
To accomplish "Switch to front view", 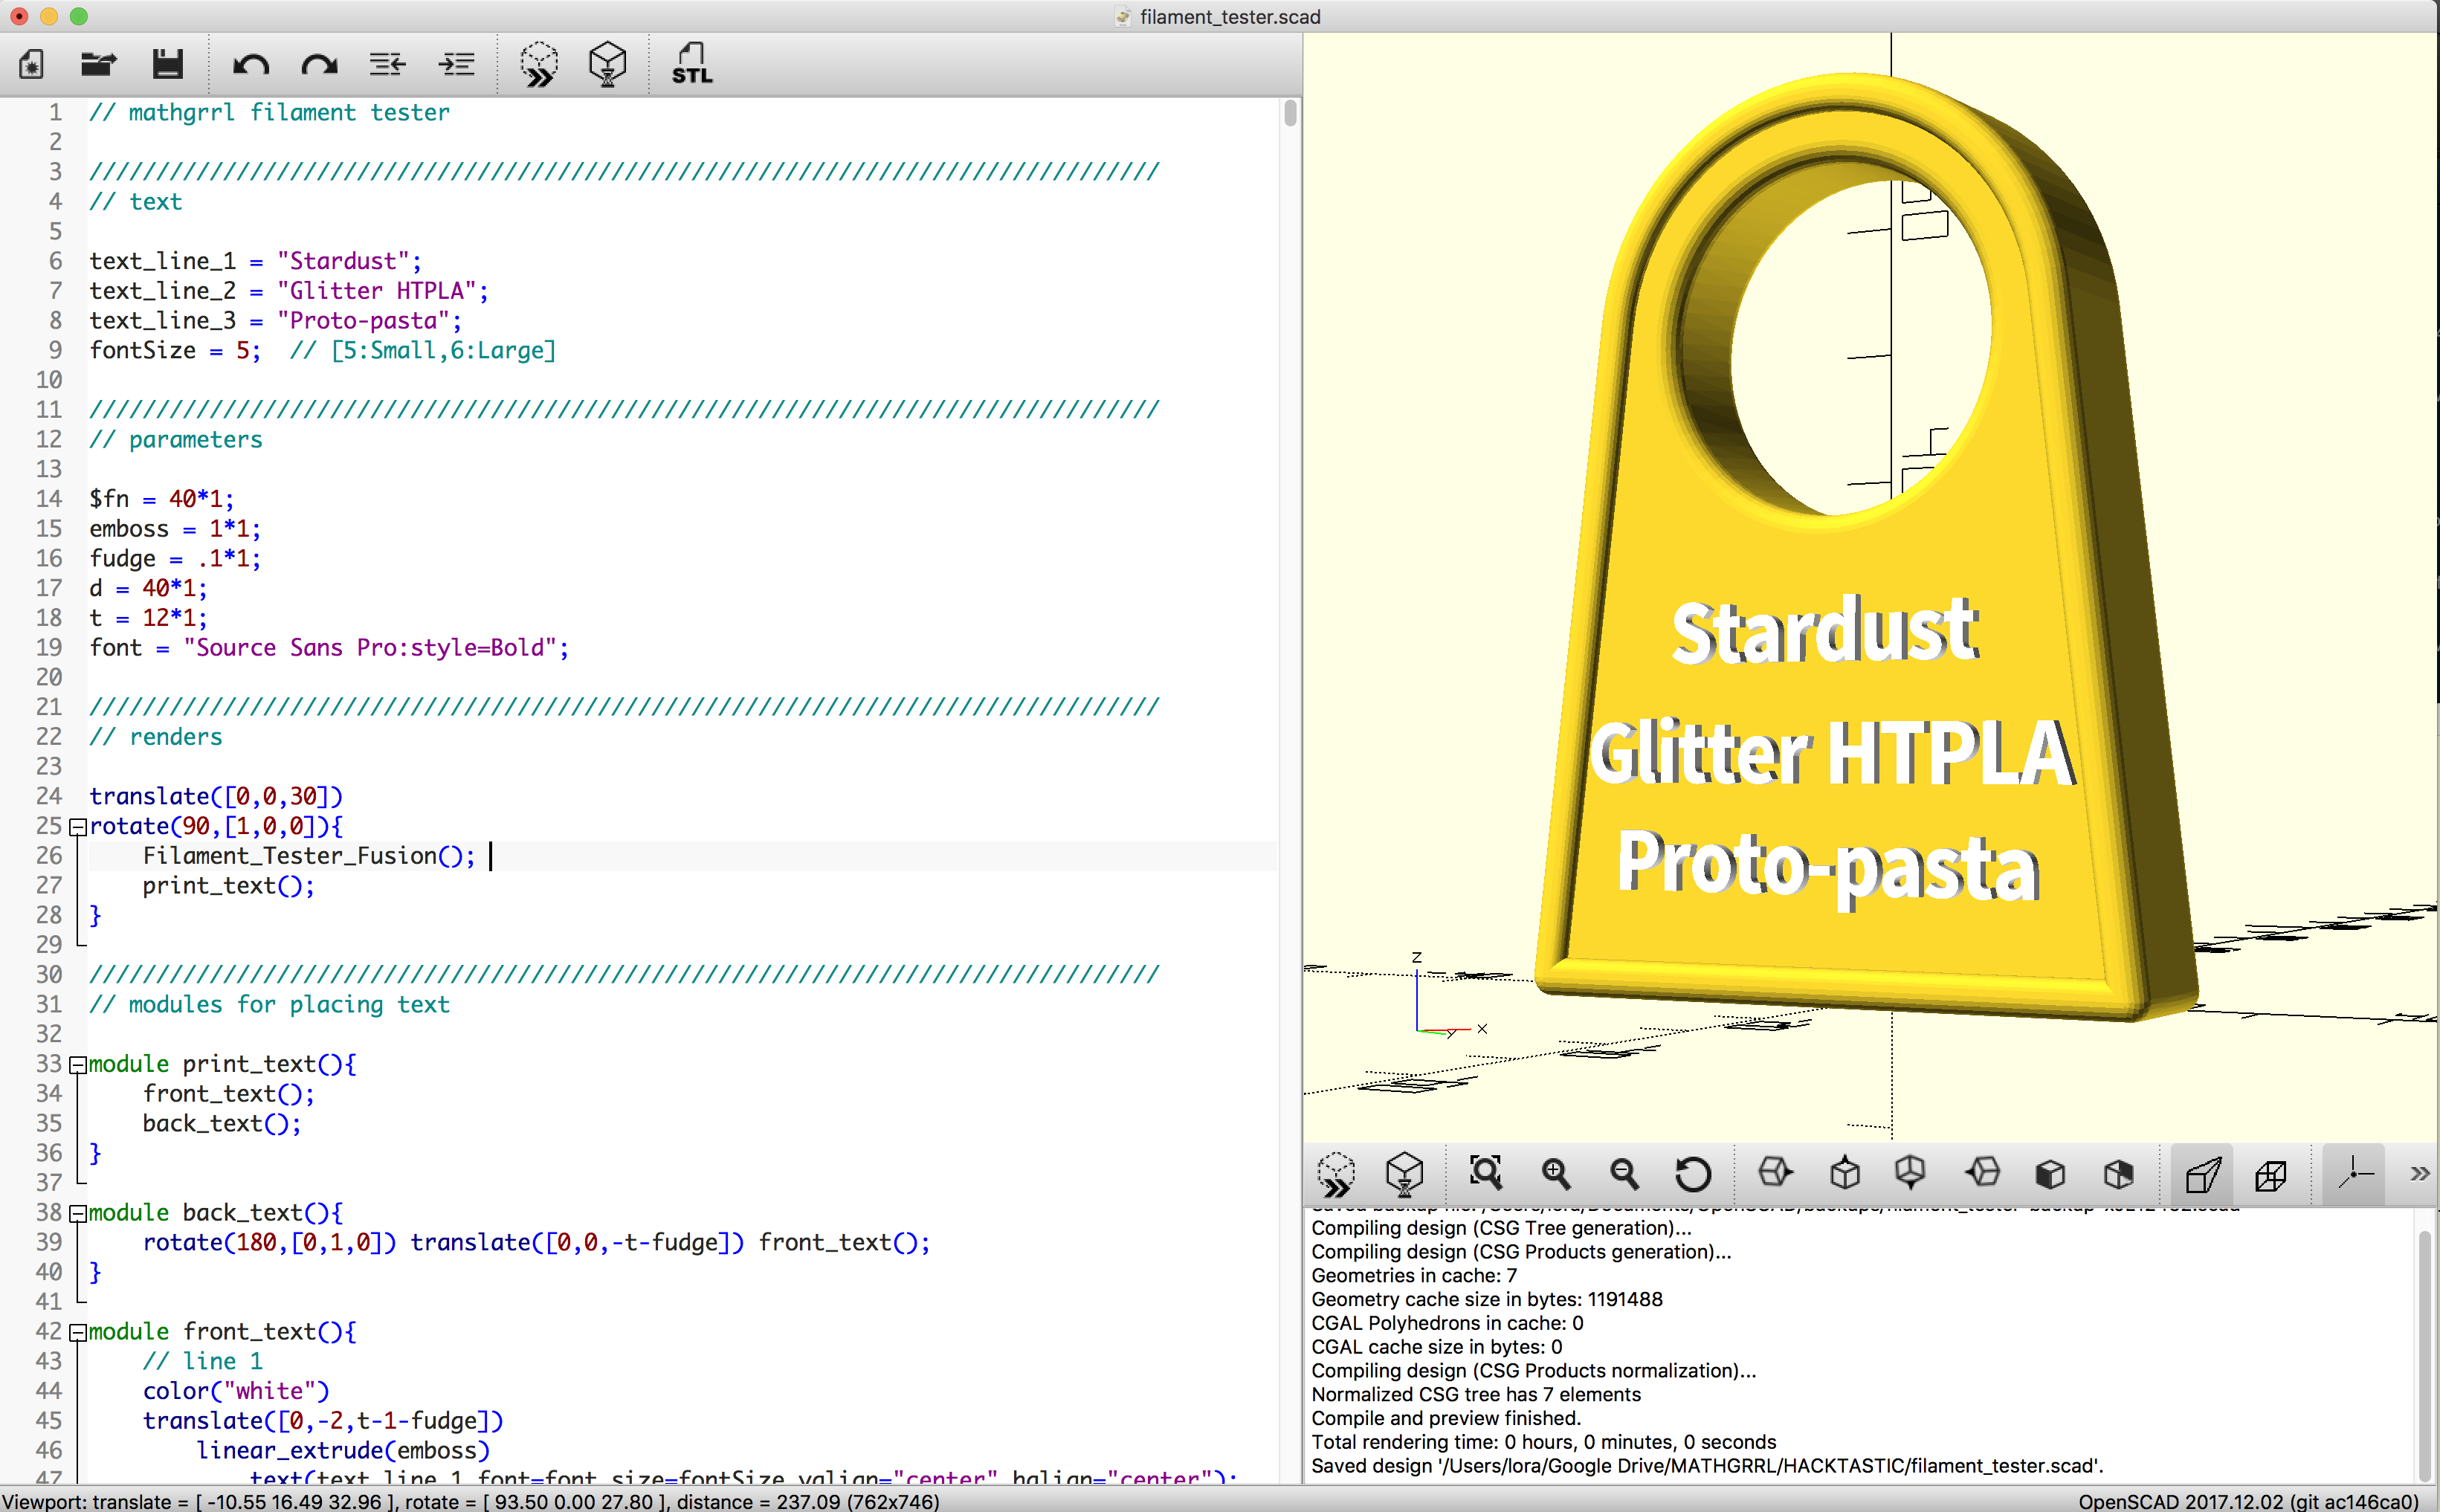I will coord(2050,1173).
